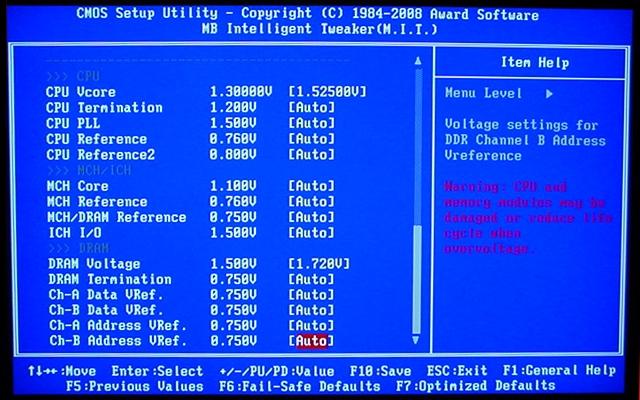Select DRAM Voltage [1.720V] value
This screenshot has width=640, height=400.
(319, 264)
